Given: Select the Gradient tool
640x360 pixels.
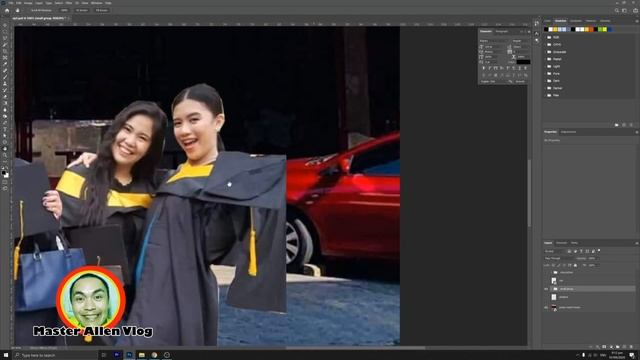Looking at the screenshot, I should 5,103.
